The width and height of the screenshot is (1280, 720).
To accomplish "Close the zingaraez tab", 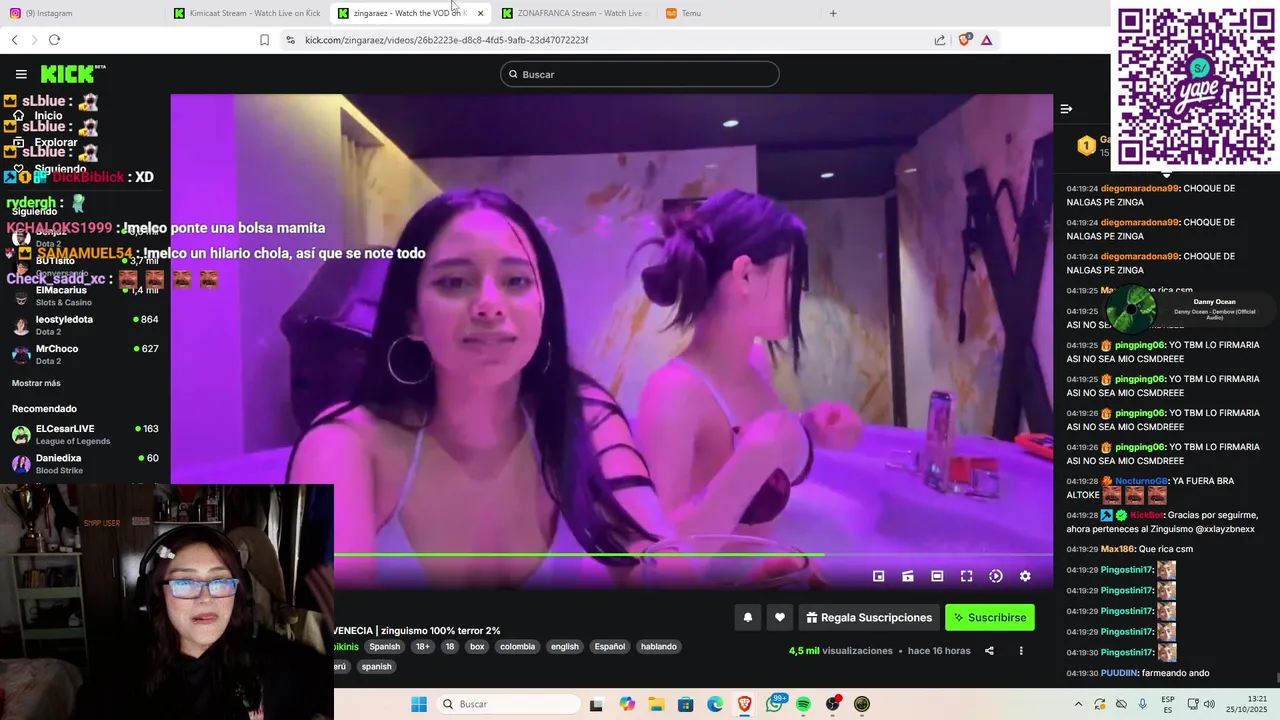I will [480, 13].
